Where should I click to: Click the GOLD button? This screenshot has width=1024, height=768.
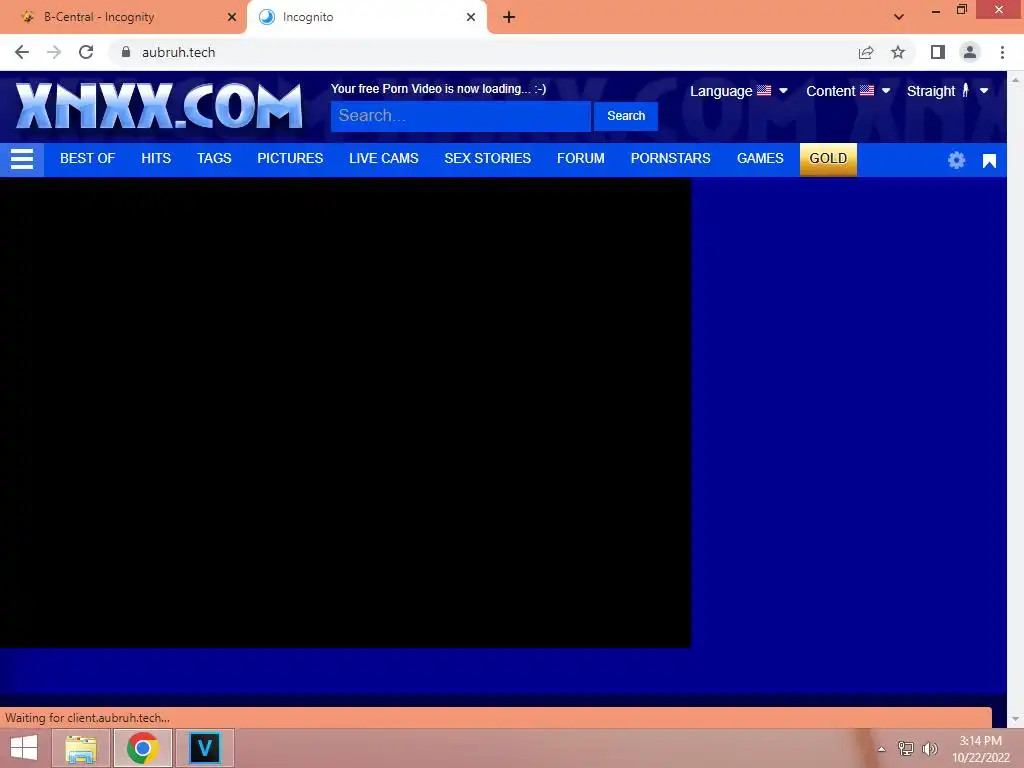(x=828, y=159)
